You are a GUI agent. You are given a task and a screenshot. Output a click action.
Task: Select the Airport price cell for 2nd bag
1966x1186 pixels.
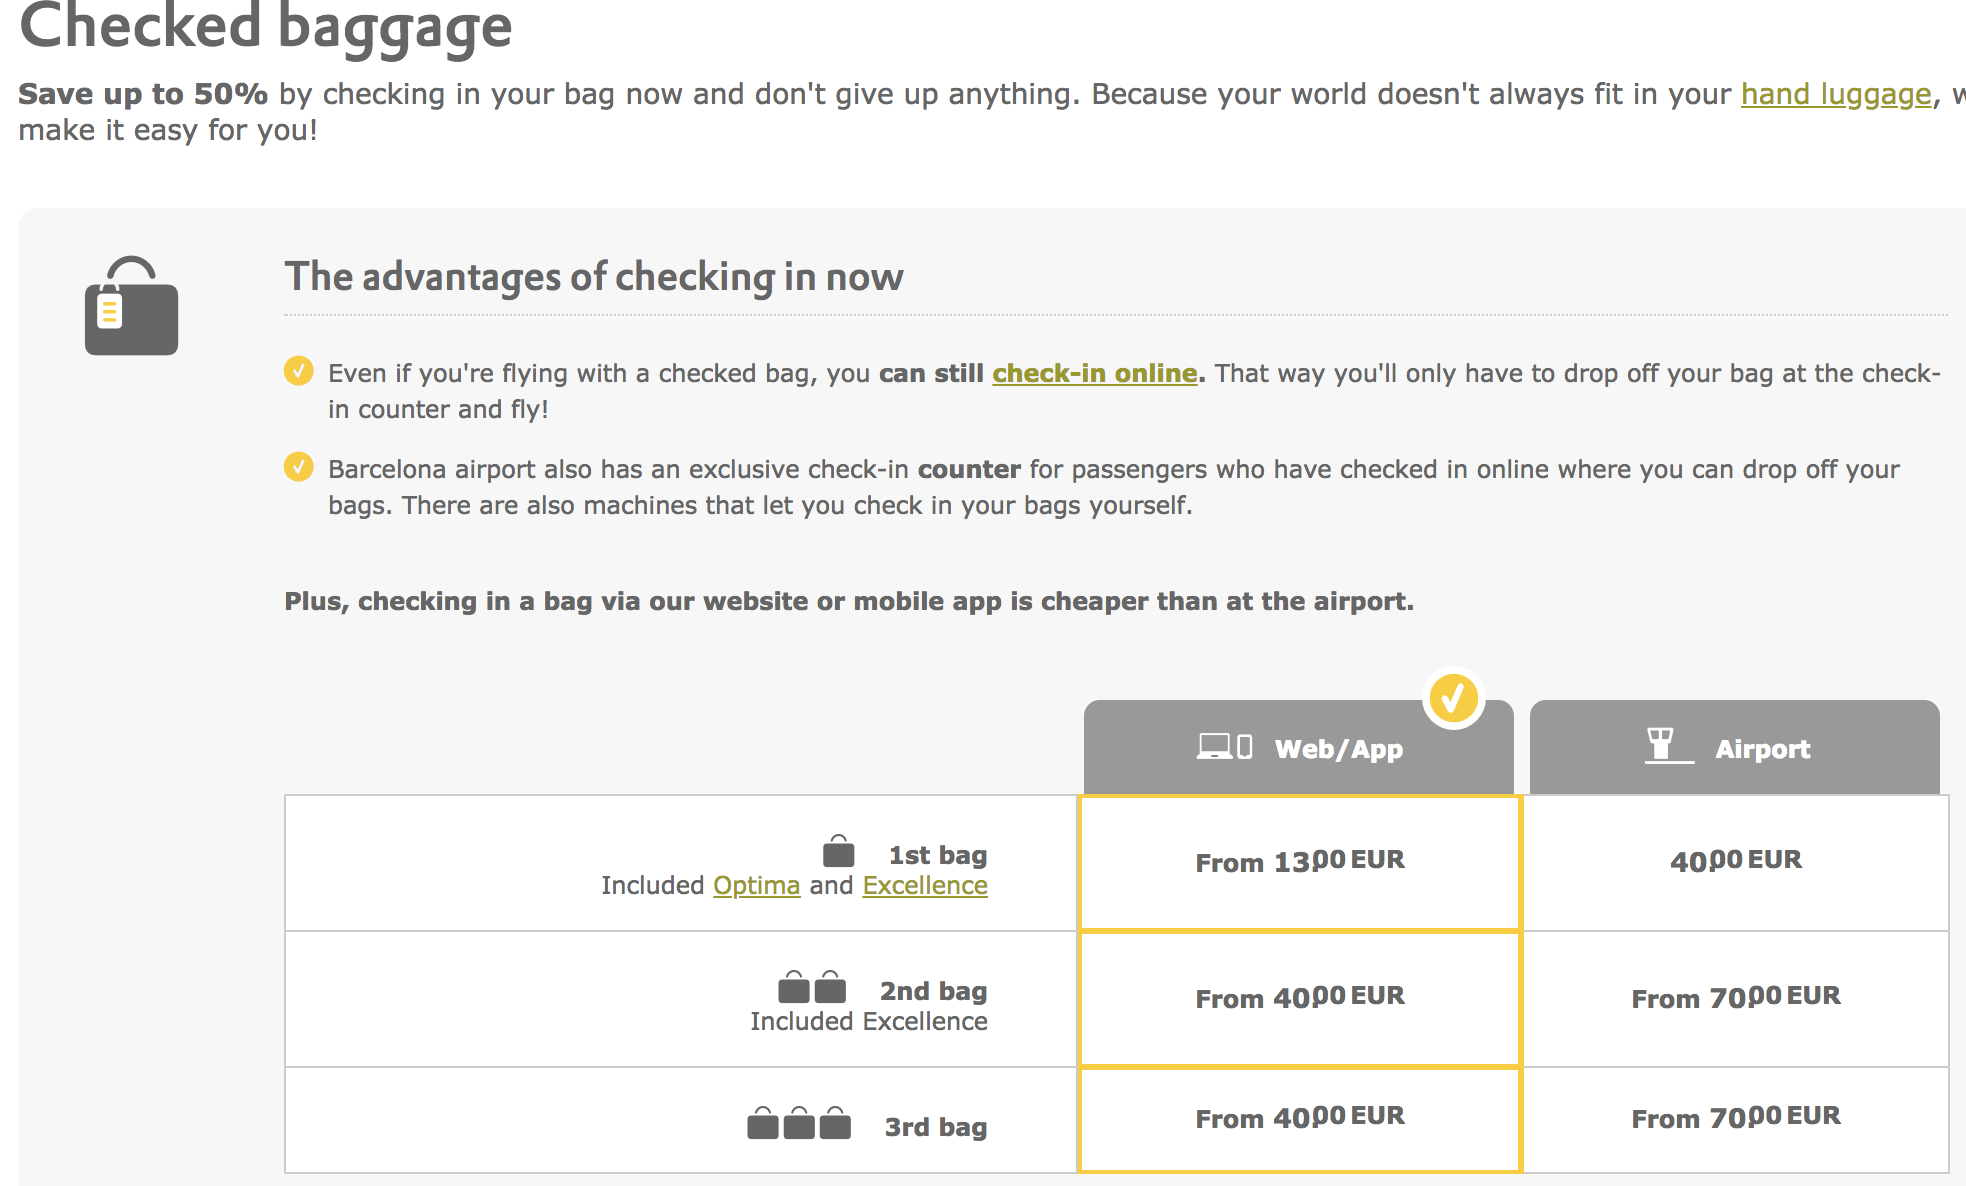pyautogui.click(x=1736, y=999)
